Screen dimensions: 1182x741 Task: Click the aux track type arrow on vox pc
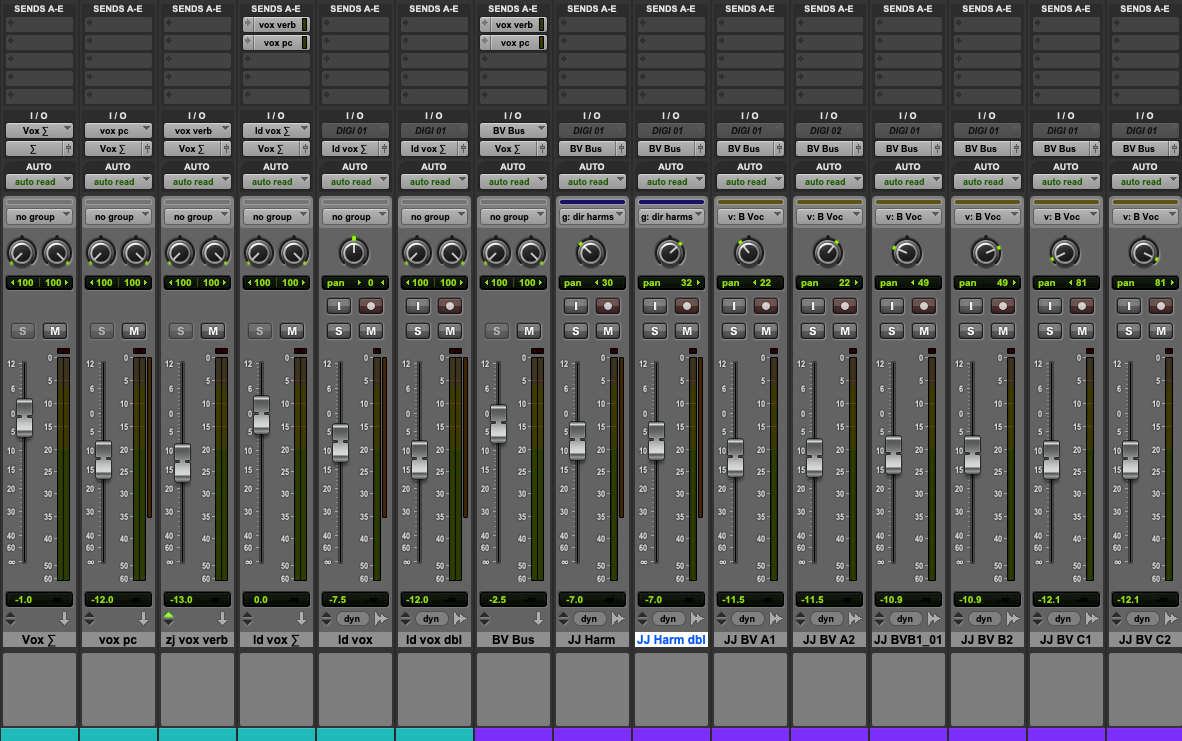tap(143, 619)
